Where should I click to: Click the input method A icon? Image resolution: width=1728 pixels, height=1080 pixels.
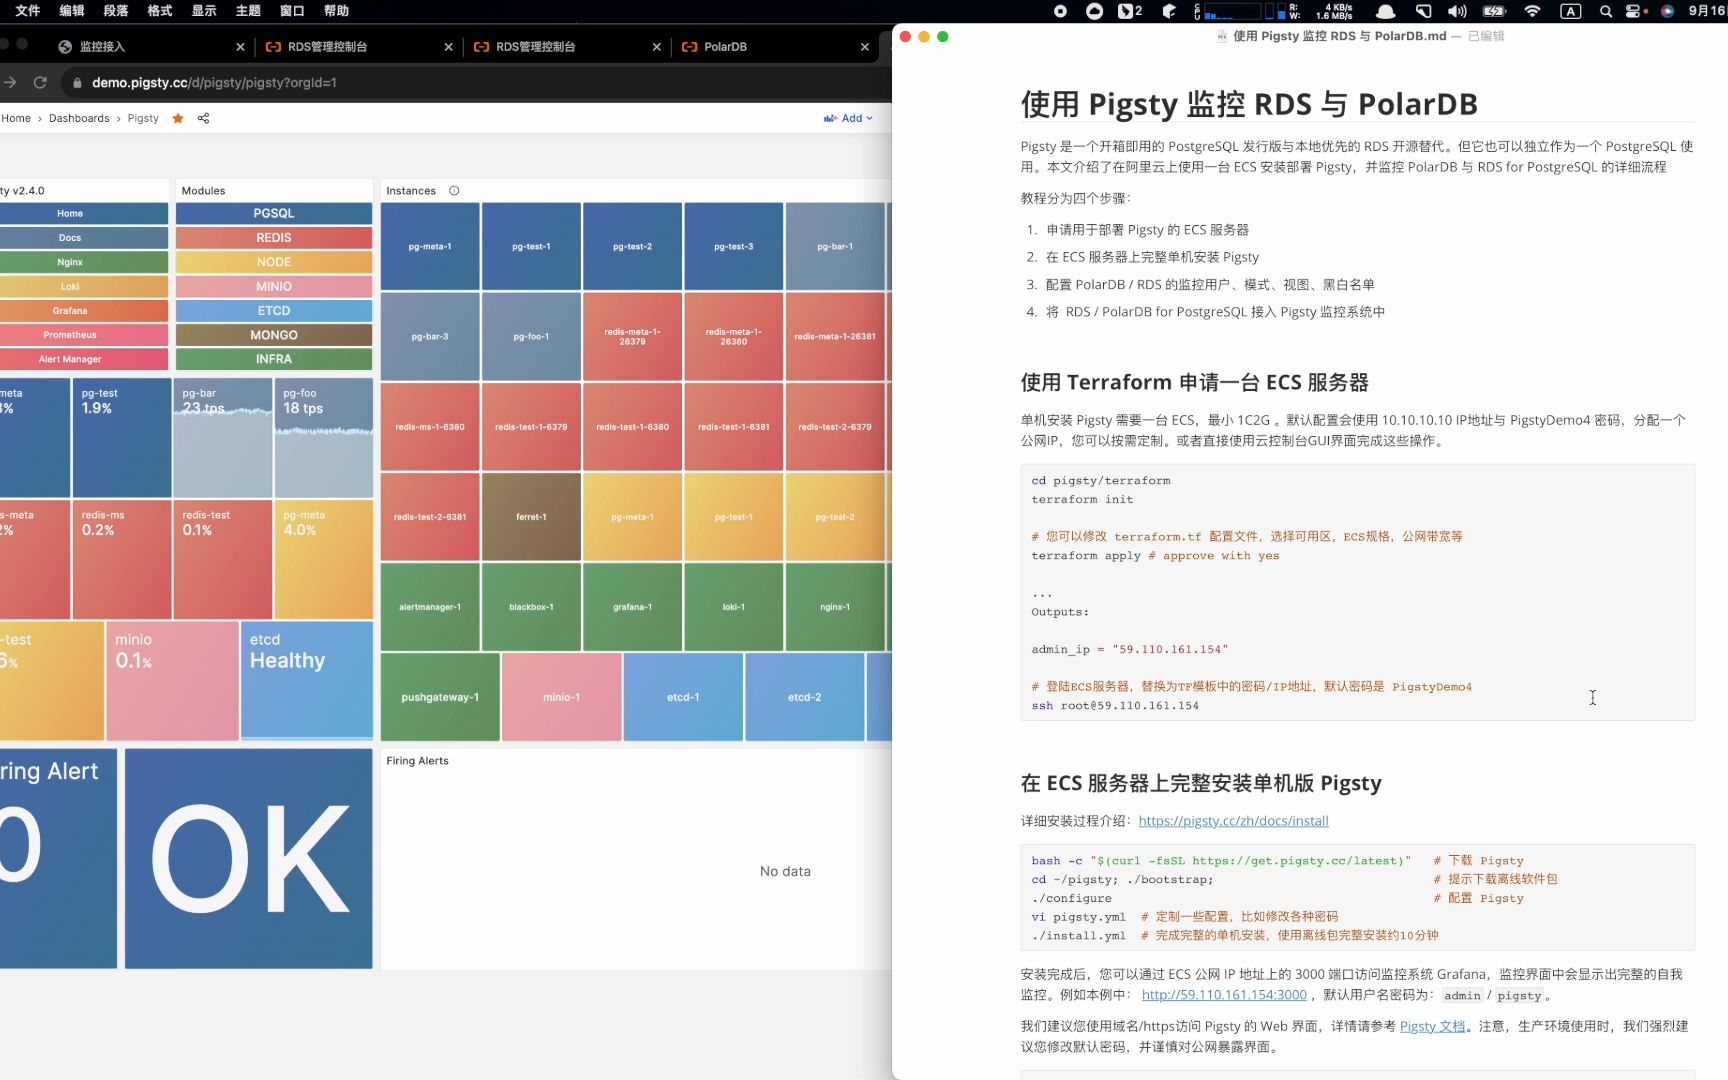point(1571,11)
